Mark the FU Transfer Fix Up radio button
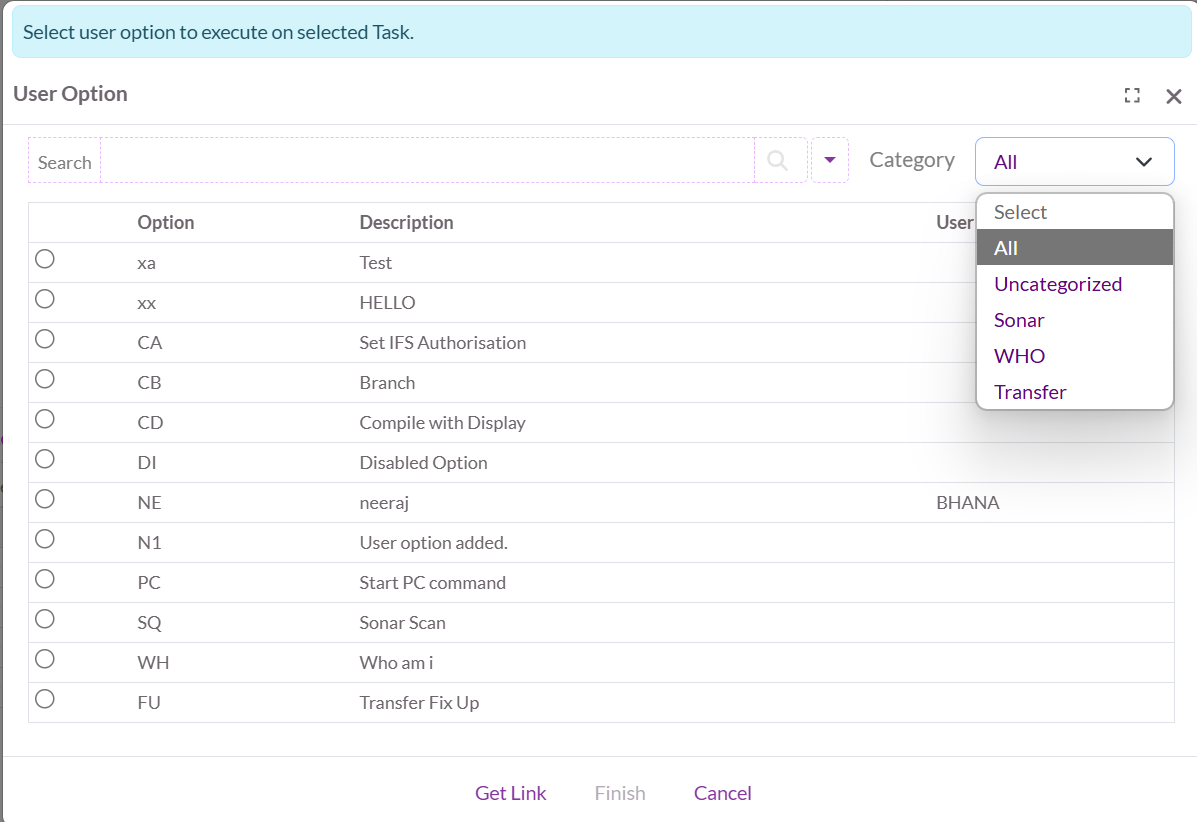1197x822 pixels. point(45,699)
